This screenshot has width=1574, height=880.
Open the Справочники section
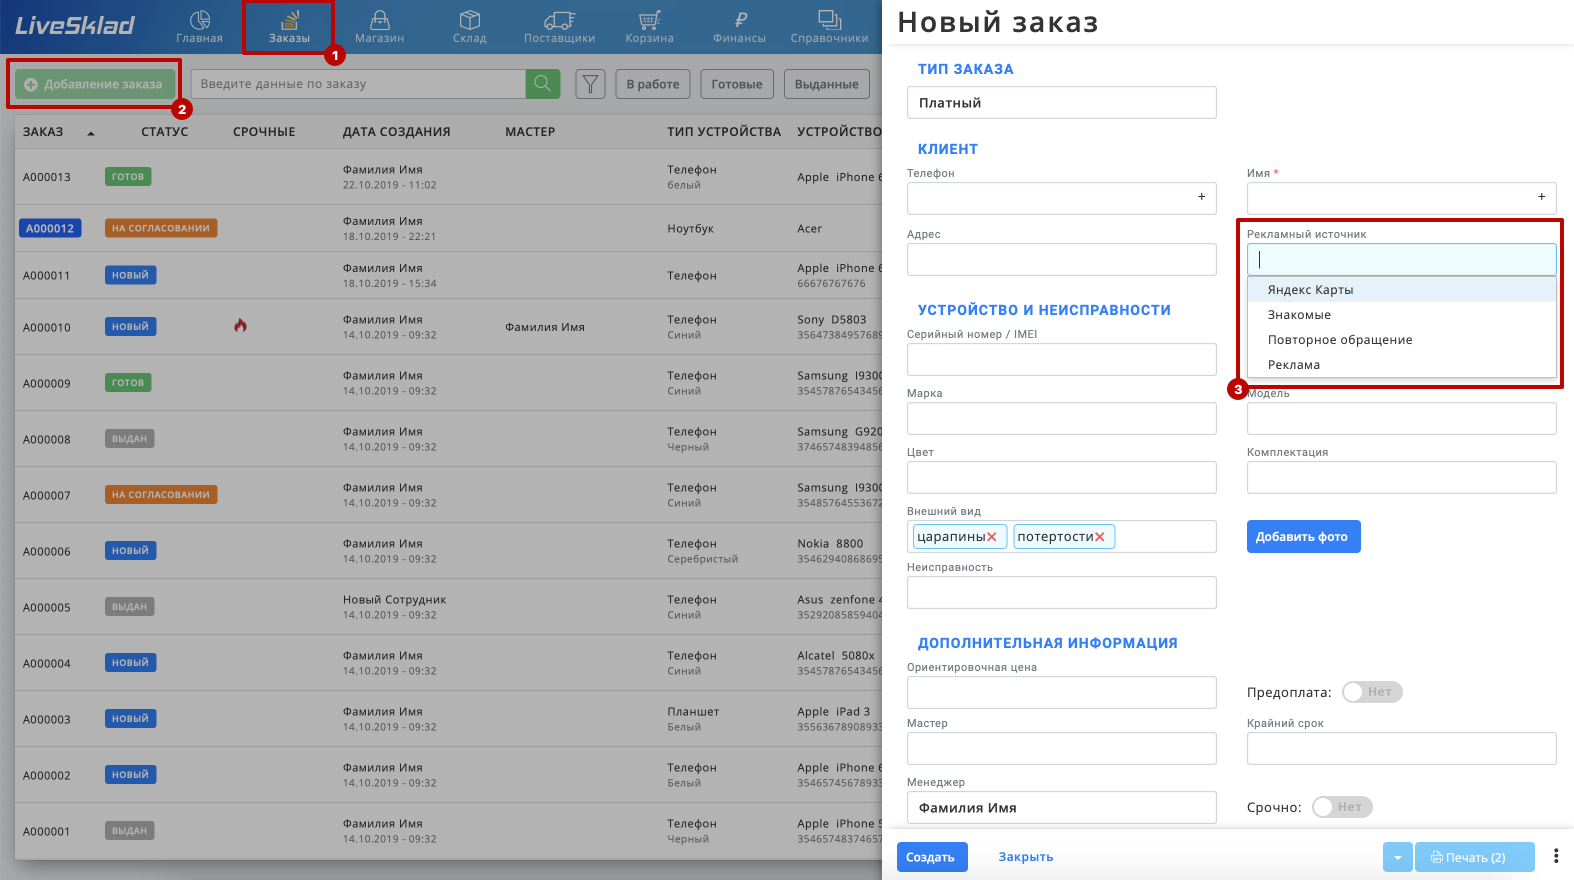tap(829, 27)
